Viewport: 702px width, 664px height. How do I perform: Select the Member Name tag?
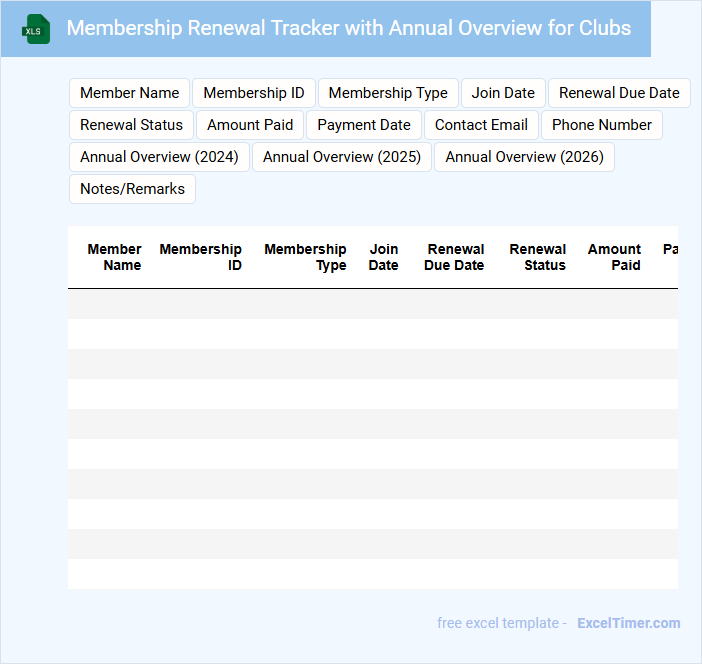129,93
